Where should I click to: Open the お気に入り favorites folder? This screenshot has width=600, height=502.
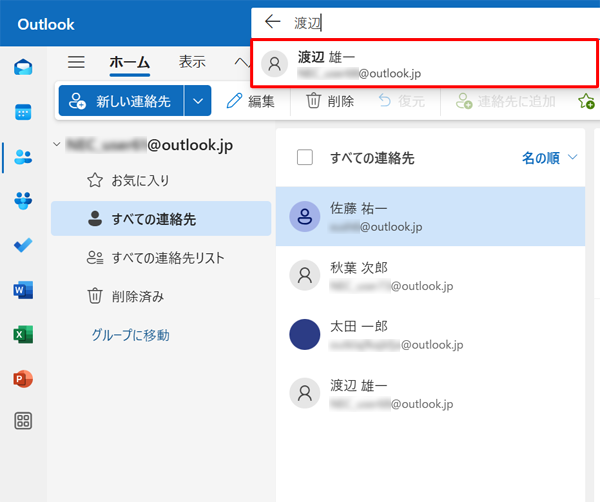161,180
